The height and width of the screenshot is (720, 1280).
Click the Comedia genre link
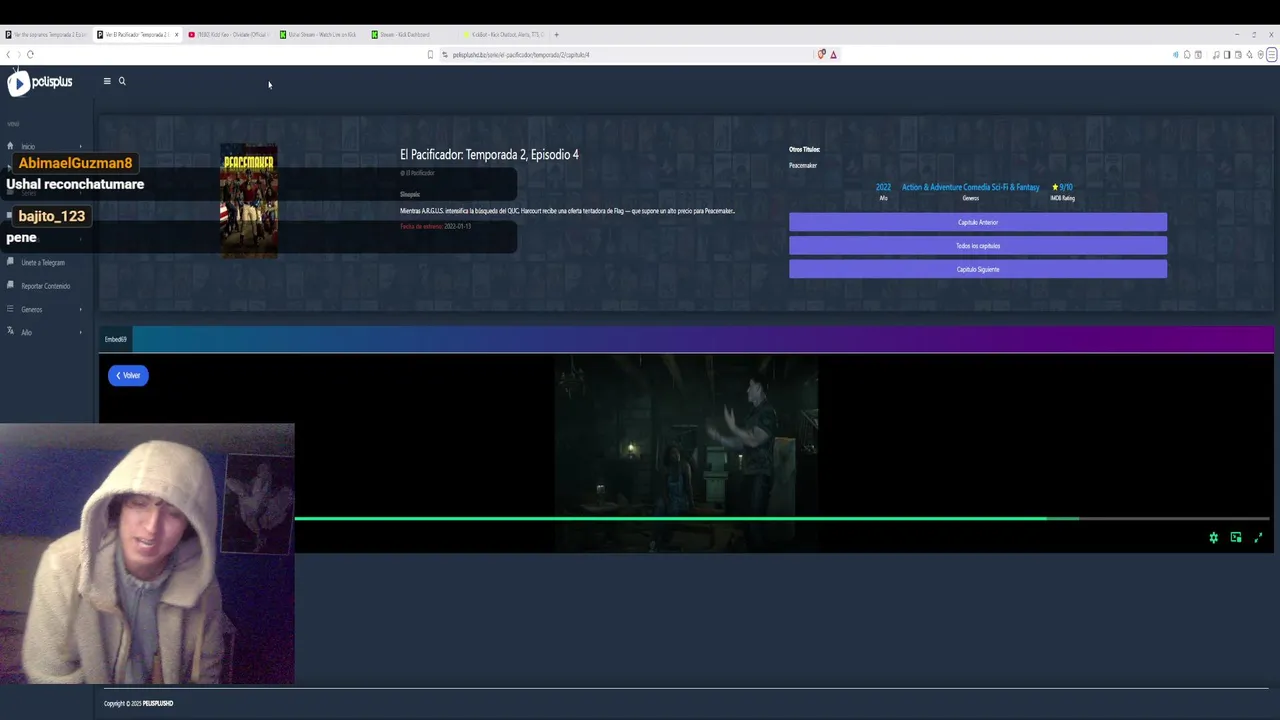point(976,187)
